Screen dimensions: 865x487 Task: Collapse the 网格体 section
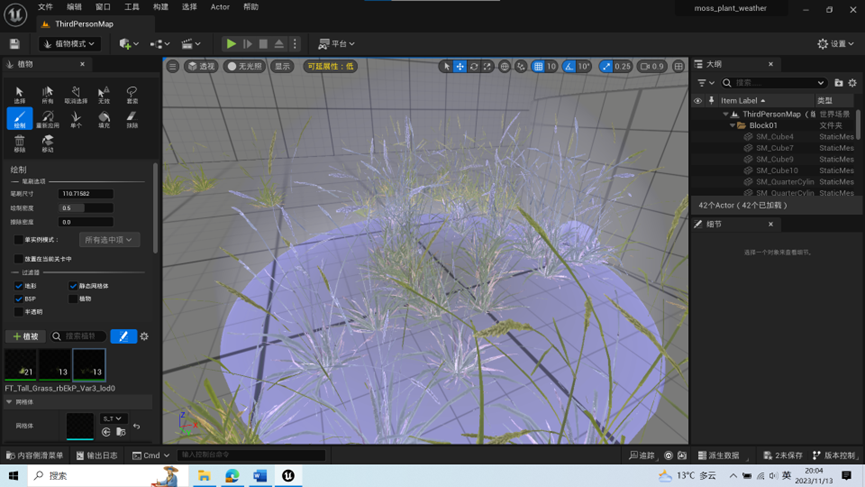coord(9,402)
